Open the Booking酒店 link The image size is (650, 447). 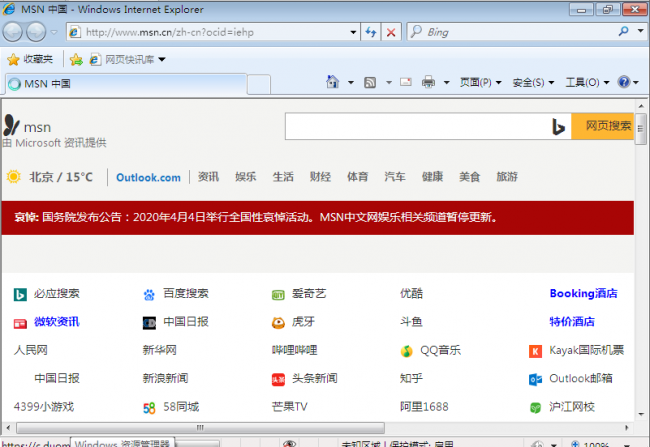[x=583, y=294]
